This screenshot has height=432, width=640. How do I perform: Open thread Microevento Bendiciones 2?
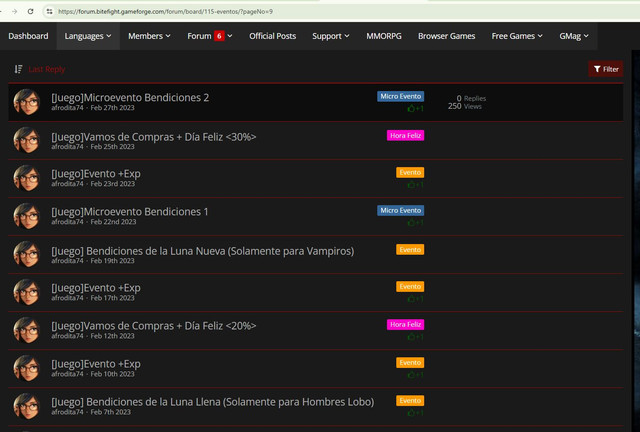130,98
